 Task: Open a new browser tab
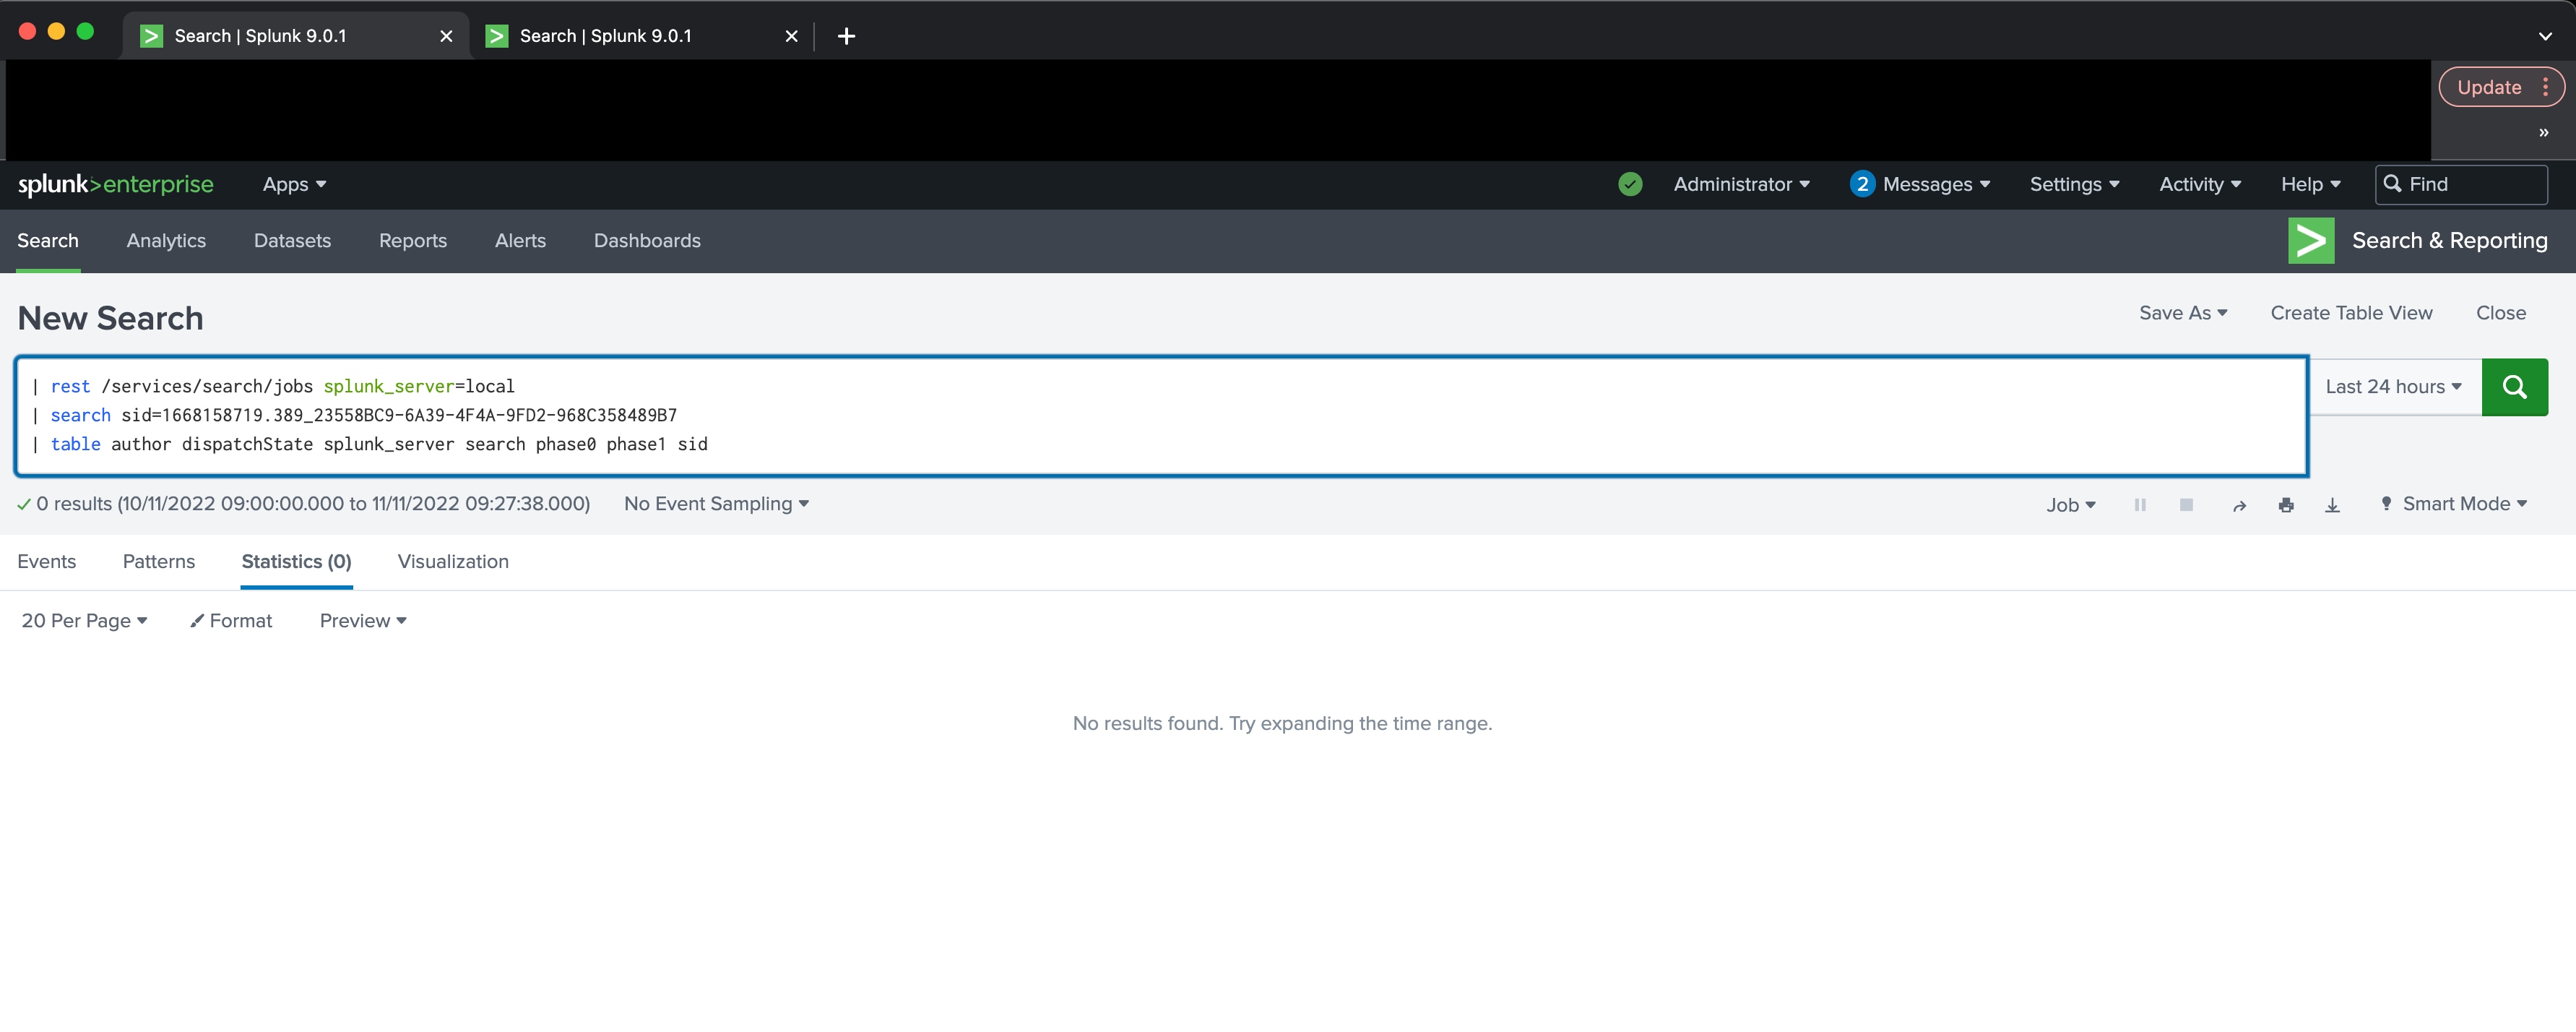[x=846, y=36]
